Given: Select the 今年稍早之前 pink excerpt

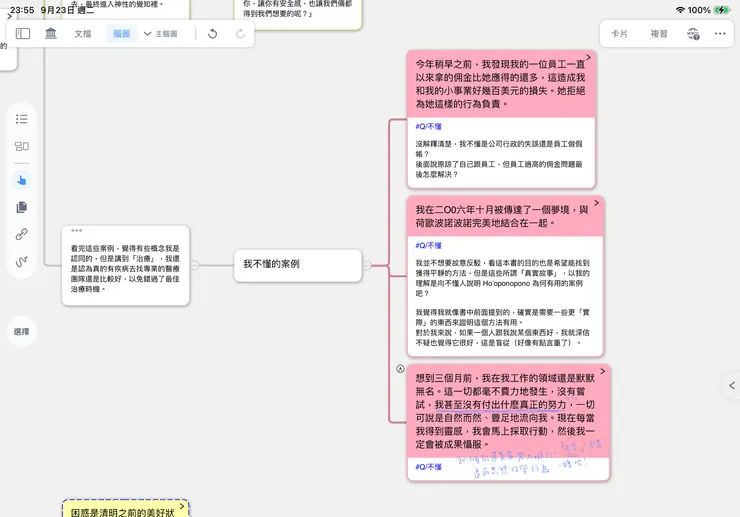Looking at the screenshot, I should point(501,84).
